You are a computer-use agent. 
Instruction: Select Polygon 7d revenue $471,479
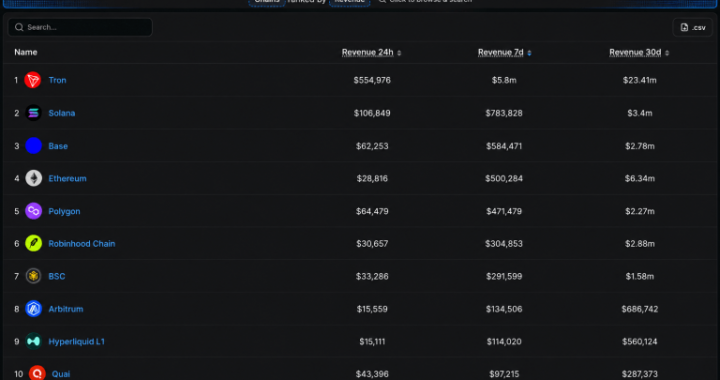pos(504,211)
